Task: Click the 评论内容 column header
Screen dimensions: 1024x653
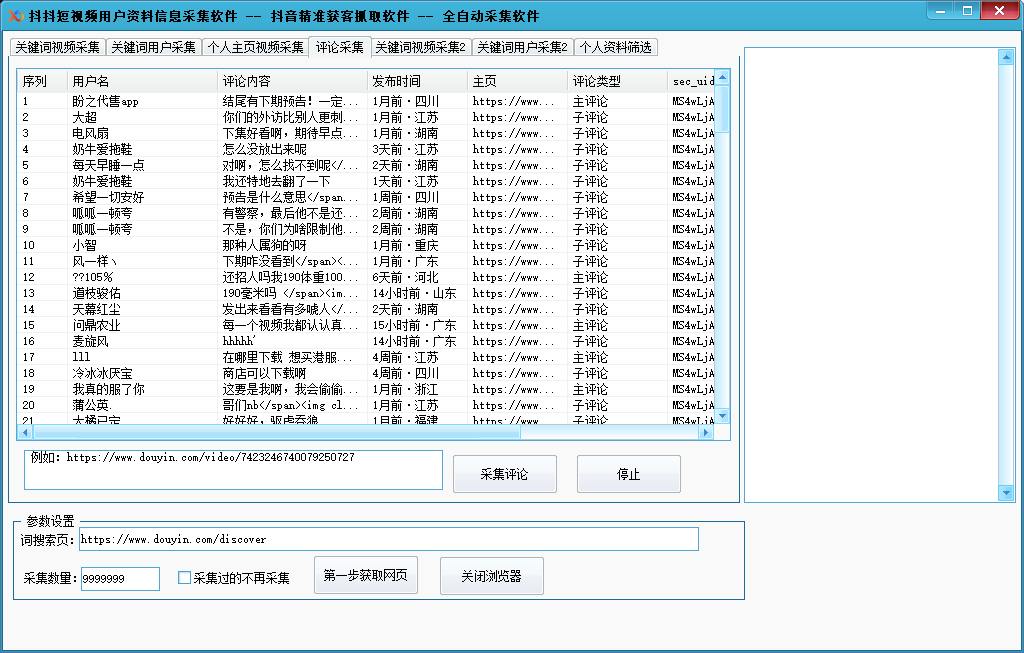Action: (x=292, y=81)
